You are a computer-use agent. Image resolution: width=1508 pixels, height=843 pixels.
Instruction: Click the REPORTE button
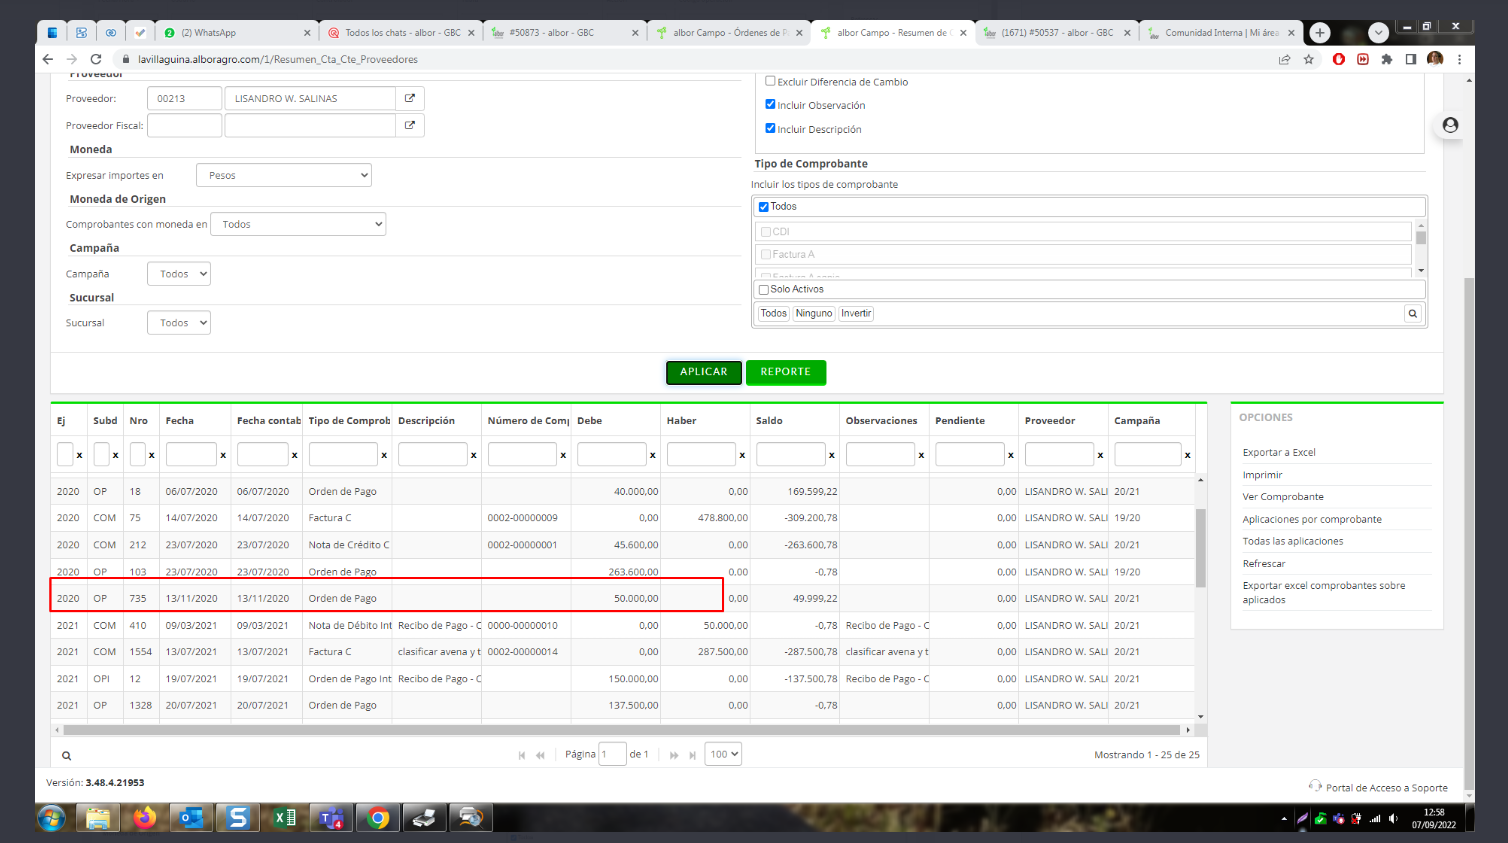coord(786,372)
